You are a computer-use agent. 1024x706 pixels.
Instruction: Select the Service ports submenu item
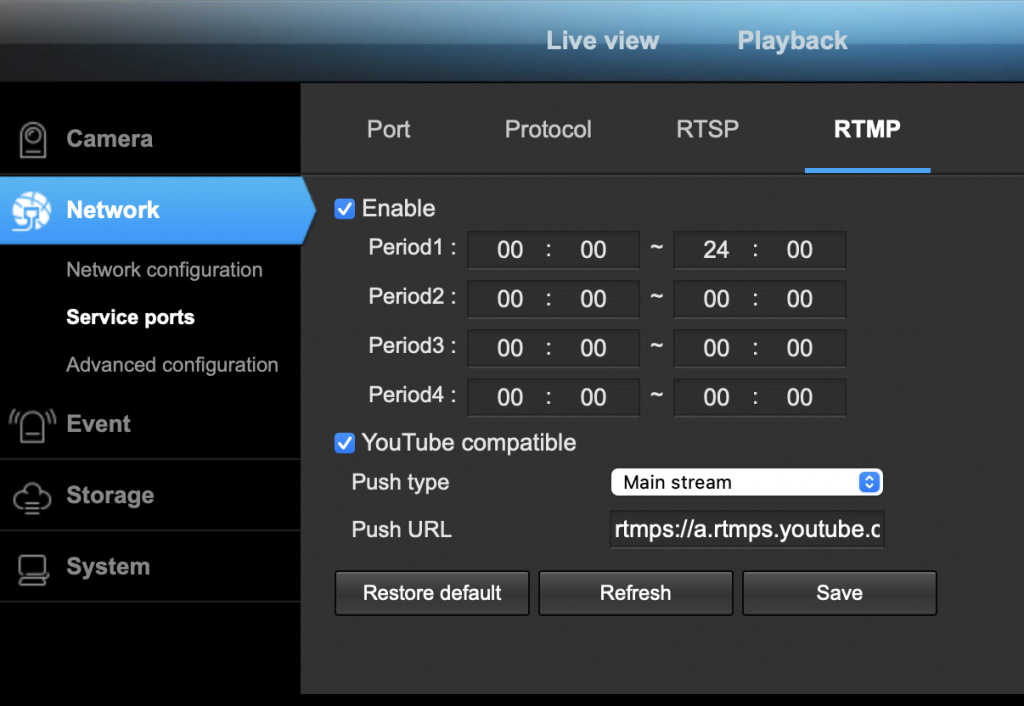point(131,317)
